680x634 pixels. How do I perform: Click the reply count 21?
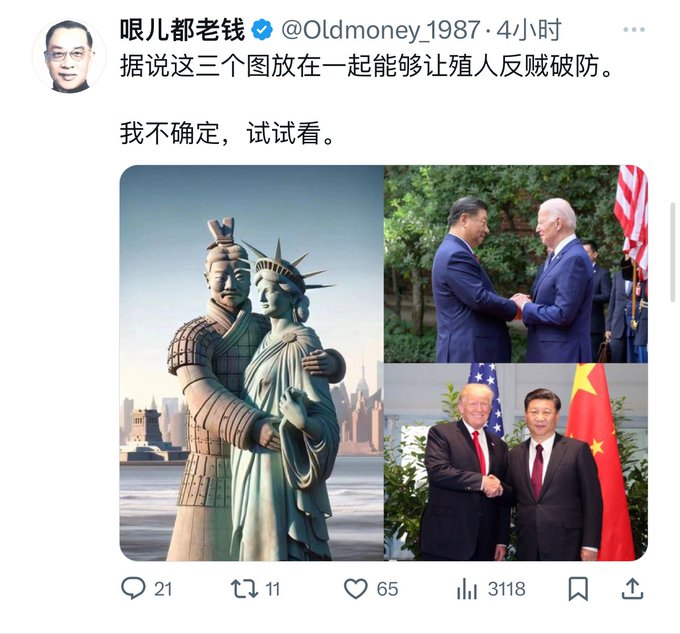[163, 589]
